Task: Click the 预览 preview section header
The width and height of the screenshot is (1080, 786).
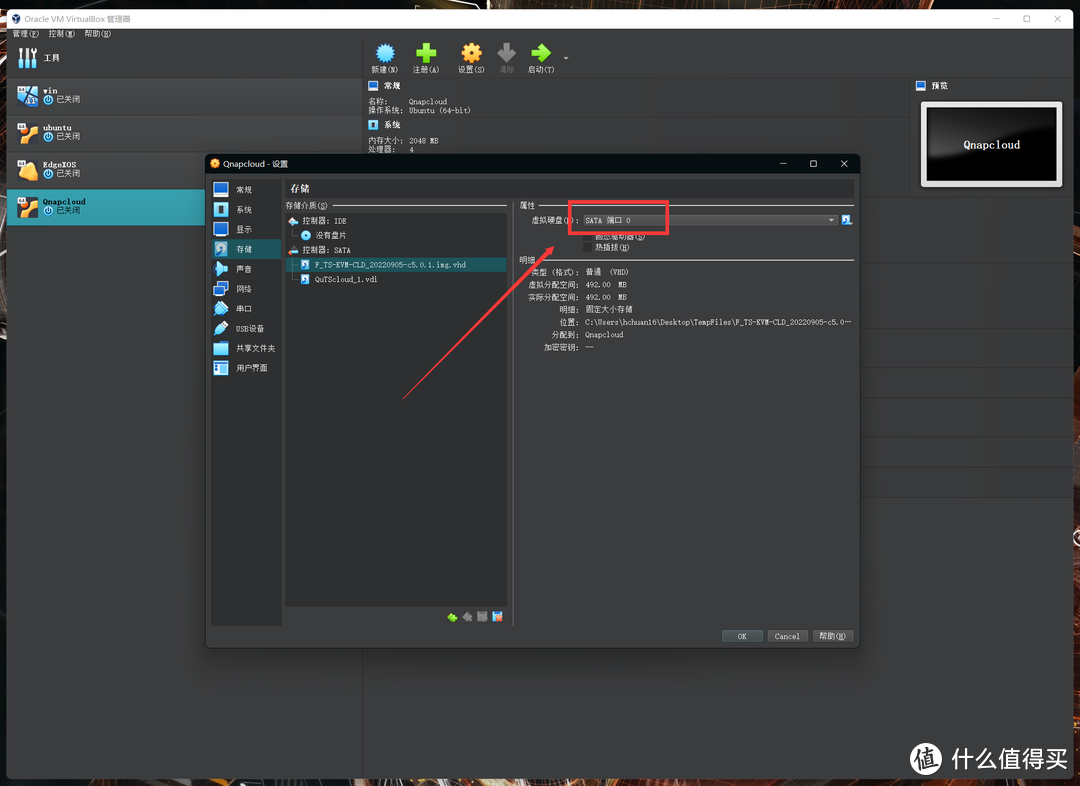Action: click(x=939, y=86)
